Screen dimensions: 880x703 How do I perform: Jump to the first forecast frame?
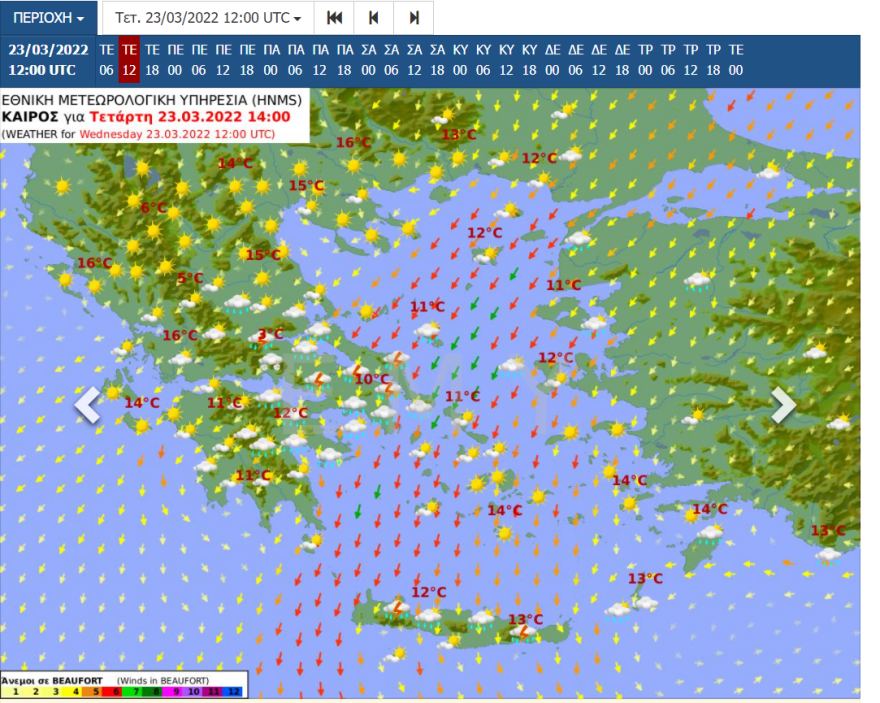(x=334, y=18)
